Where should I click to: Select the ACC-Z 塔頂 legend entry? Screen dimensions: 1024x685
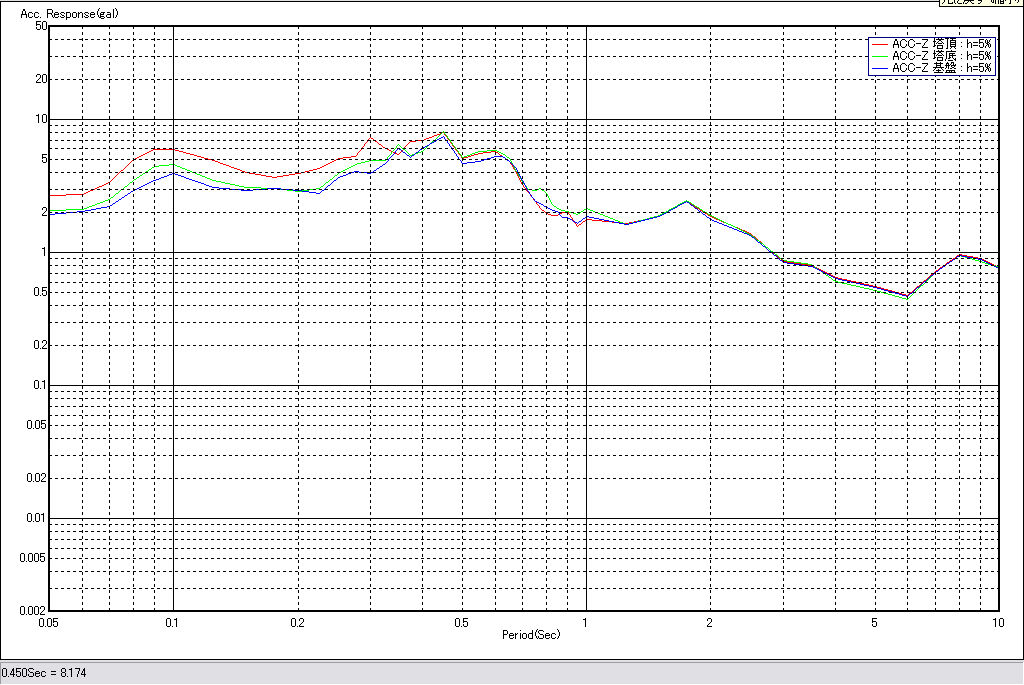[941, 44]
